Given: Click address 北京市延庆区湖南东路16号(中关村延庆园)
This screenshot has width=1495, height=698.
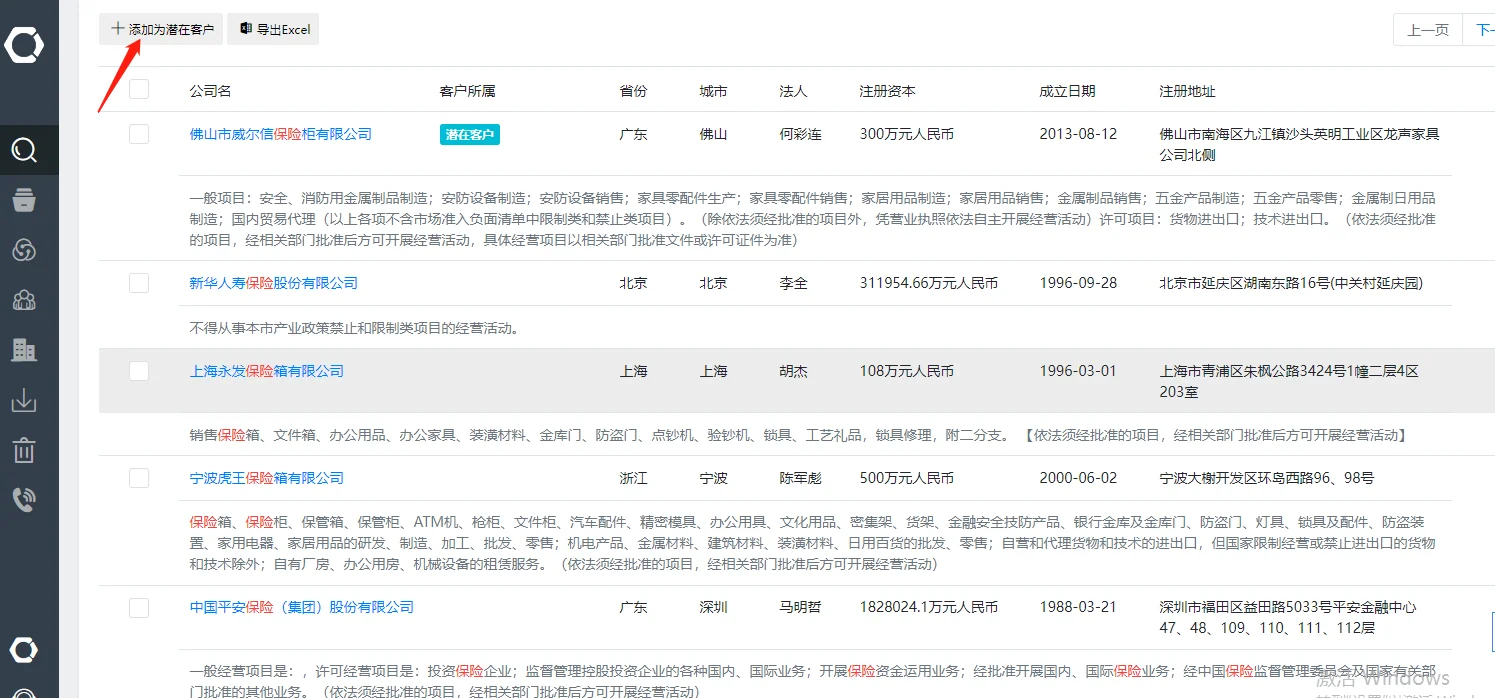Looking at the screenshot, I should 1291,283.
